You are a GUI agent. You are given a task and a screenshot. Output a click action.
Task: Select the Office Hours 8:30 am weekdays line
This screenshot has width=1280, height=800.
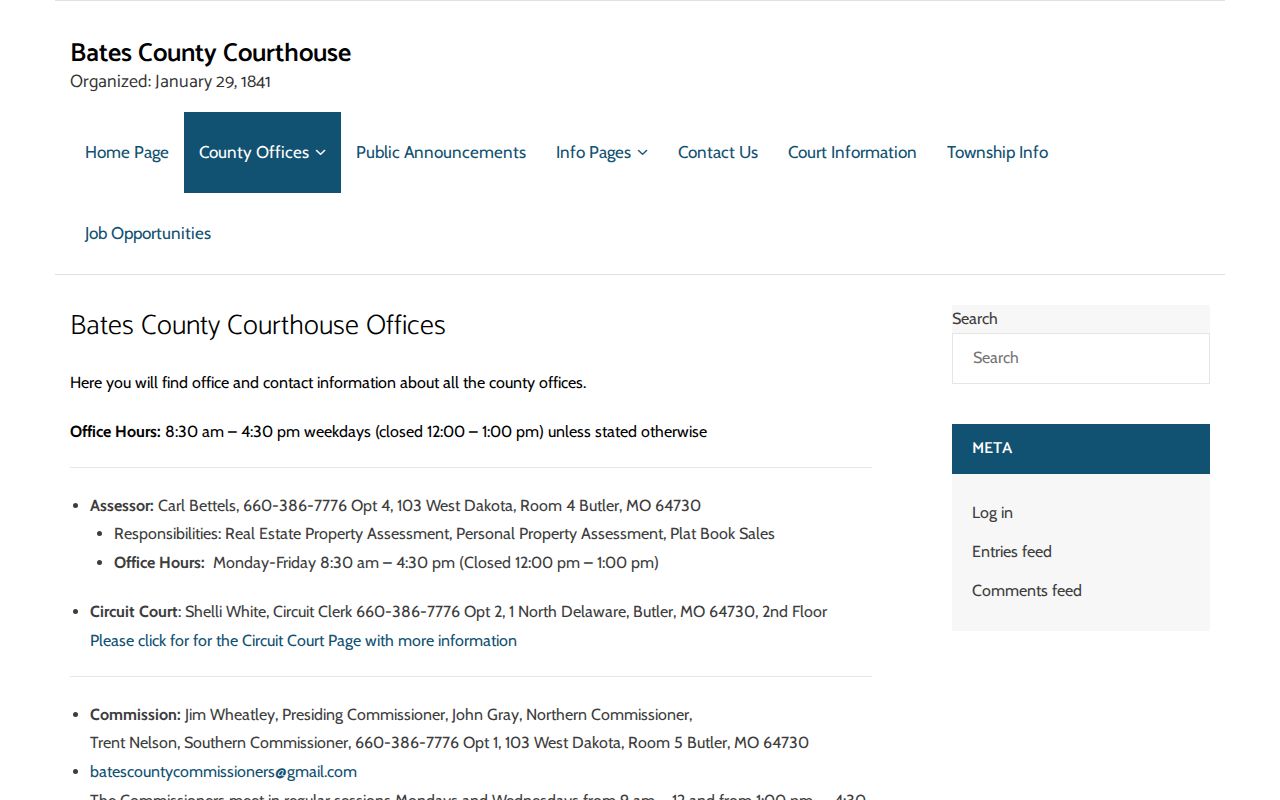[388, 432]
